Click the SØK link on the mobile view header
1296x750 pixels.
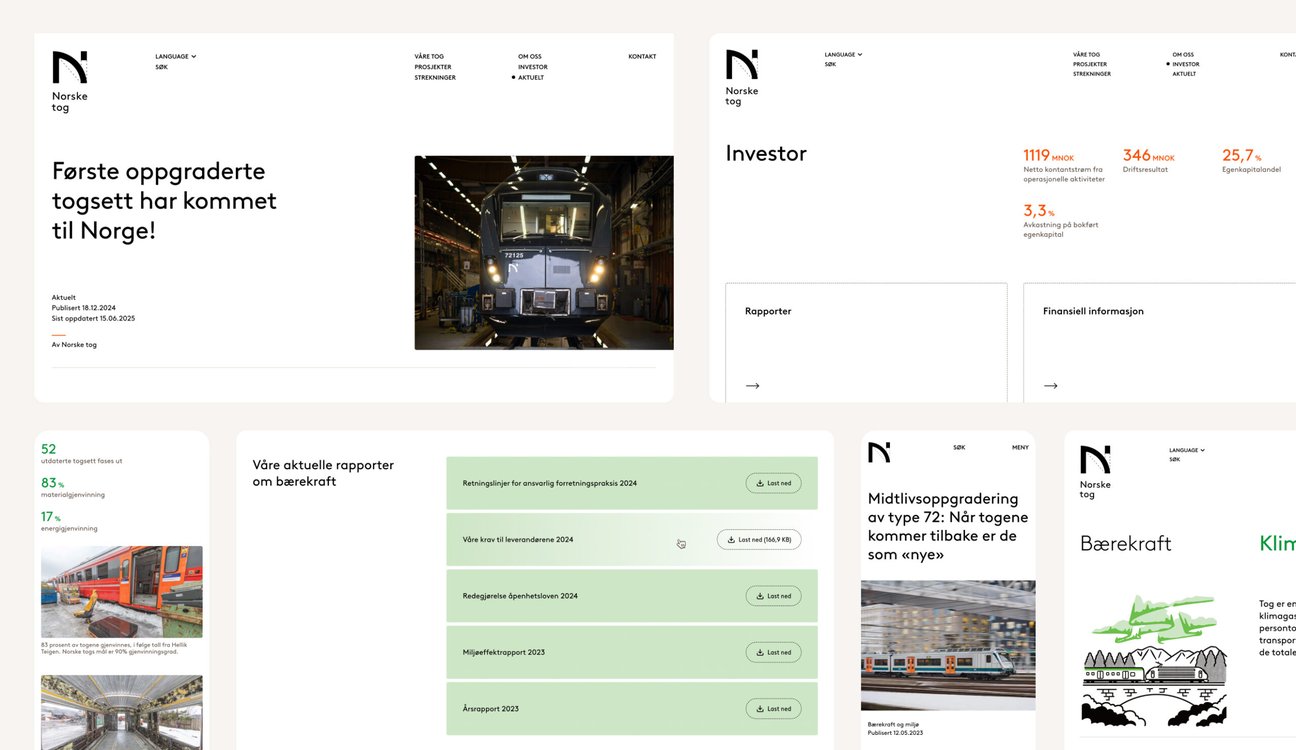tap(959, 448)
